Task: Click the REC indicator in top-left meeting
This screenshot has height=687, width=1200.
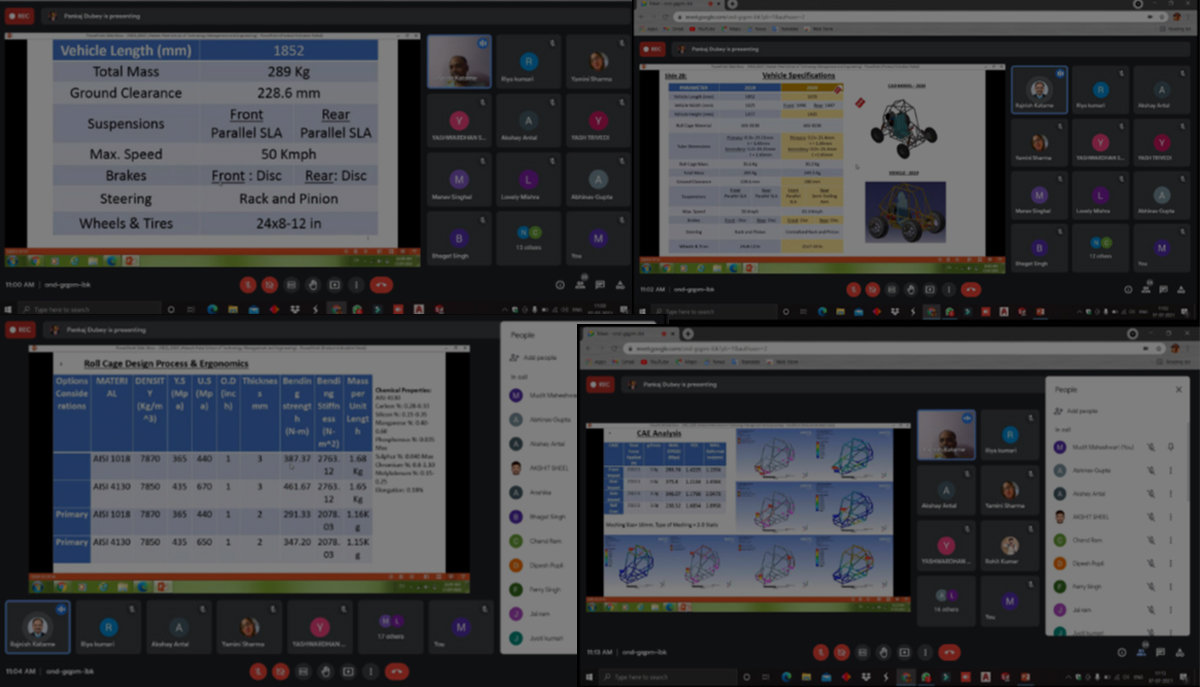Action: coord(20,16)
